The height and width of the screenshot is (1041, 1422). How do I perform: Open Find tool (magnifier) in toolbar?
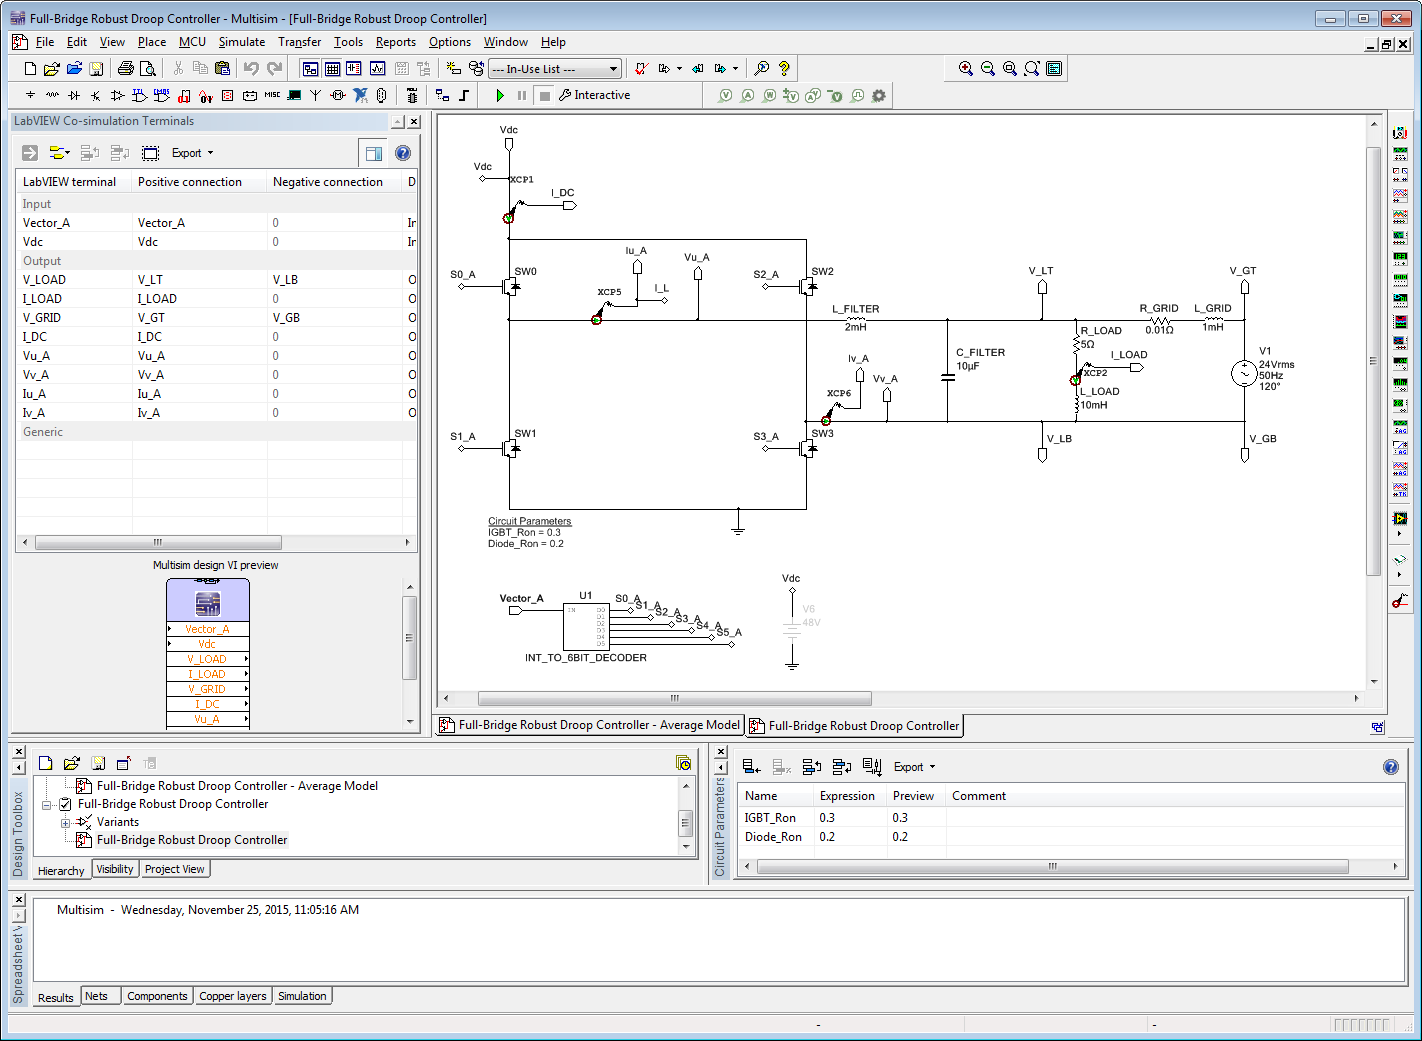coord(762,69)
